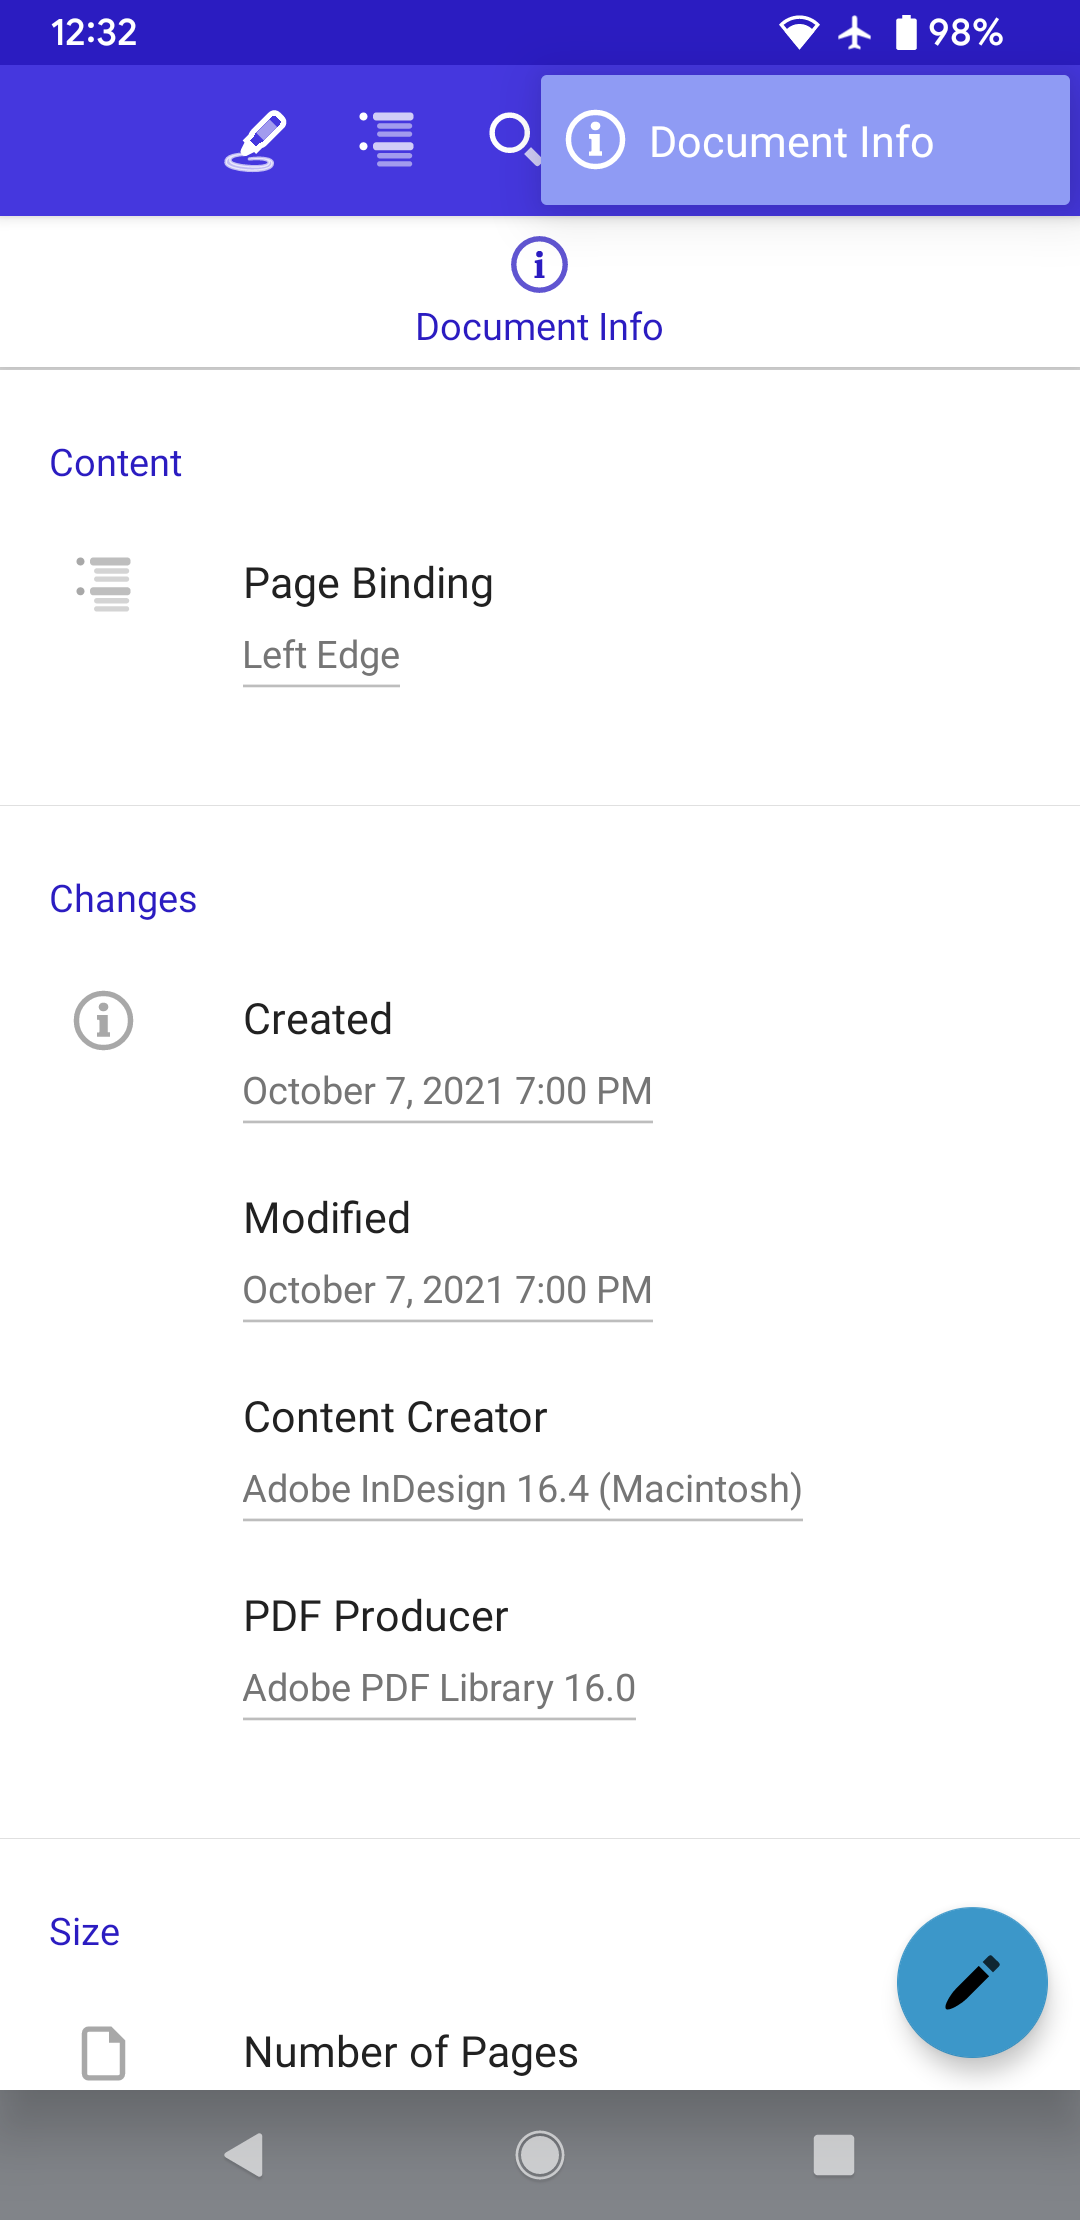The width and height of the screenshot is (1080, 2220).
Task: Open the Page Binding value selector
Action: 321,655
